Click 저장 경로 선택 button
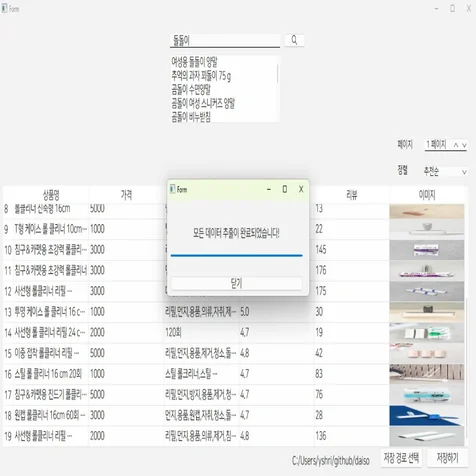 [x=401, y=458]
